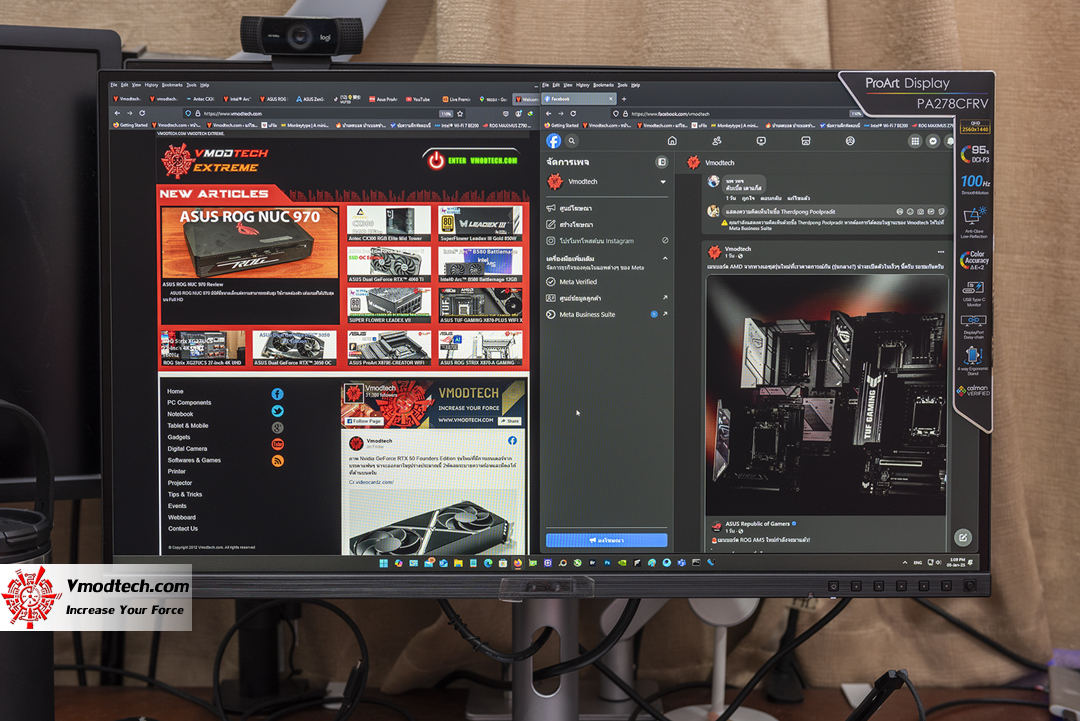
Task: Click the Facebook icon in Vmodtech sidebar links
Action: click(x=278, y=395)
